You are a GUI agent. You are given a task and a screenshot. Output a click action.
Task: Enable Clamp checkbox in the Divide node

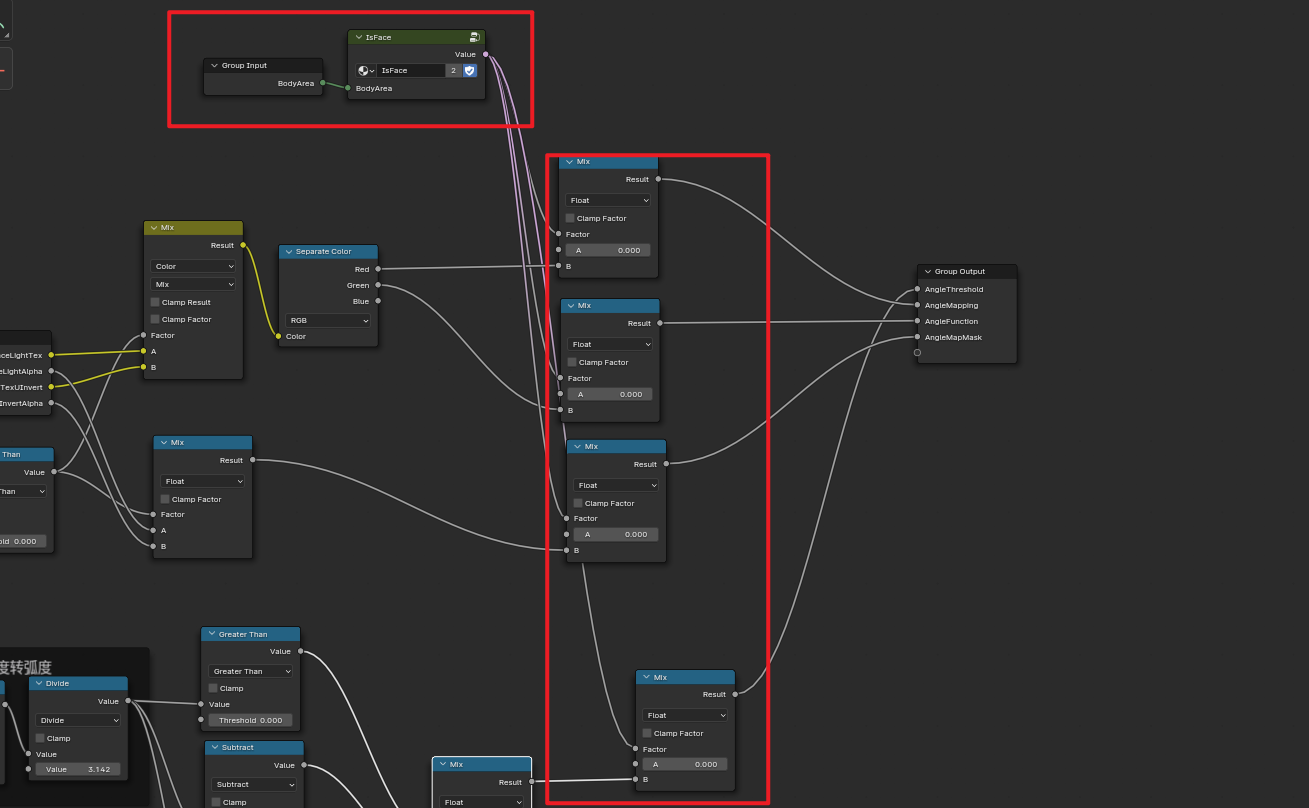point(41,738)
